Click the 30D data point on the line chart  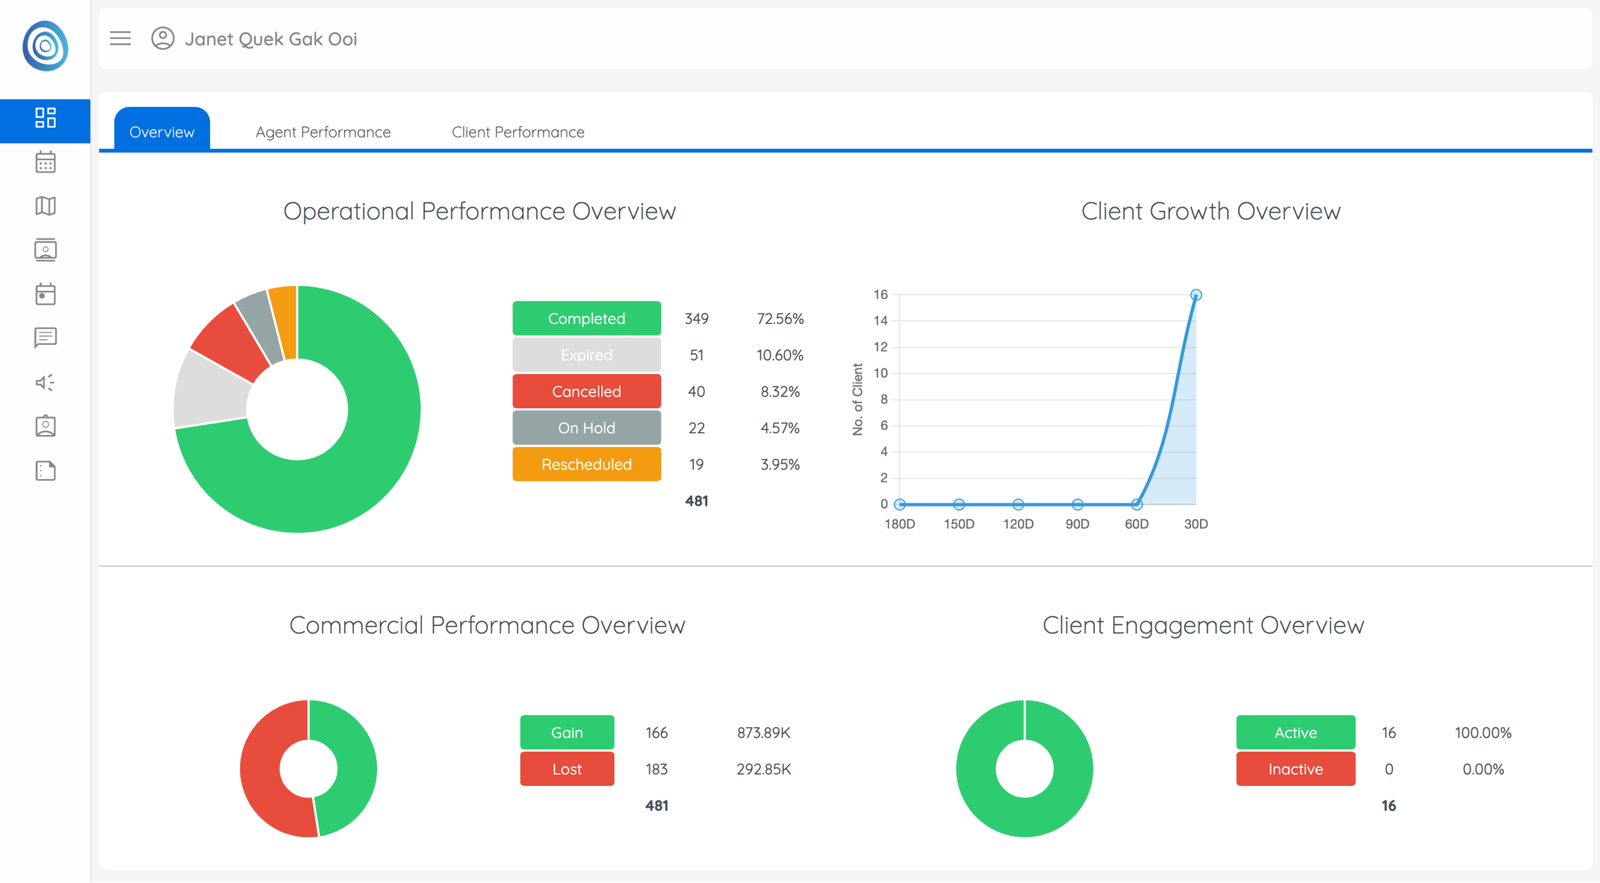tap(1195, 295)
